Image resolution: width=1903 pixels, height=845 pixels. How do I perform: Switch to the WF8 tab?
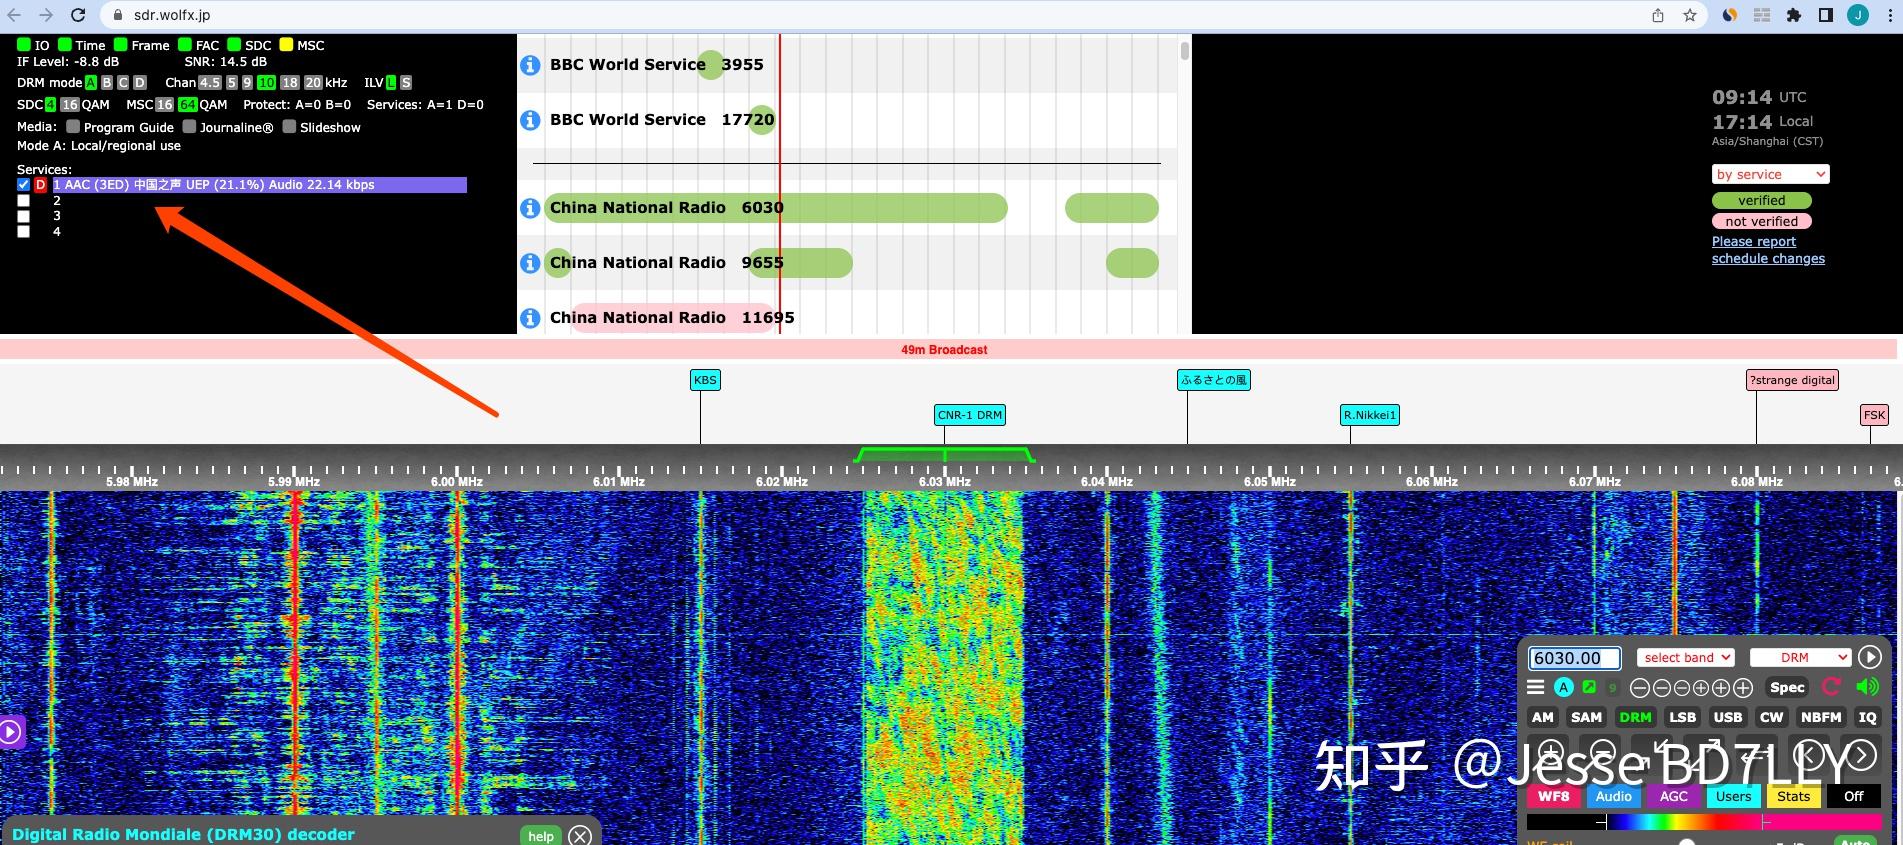[1553, 797]
